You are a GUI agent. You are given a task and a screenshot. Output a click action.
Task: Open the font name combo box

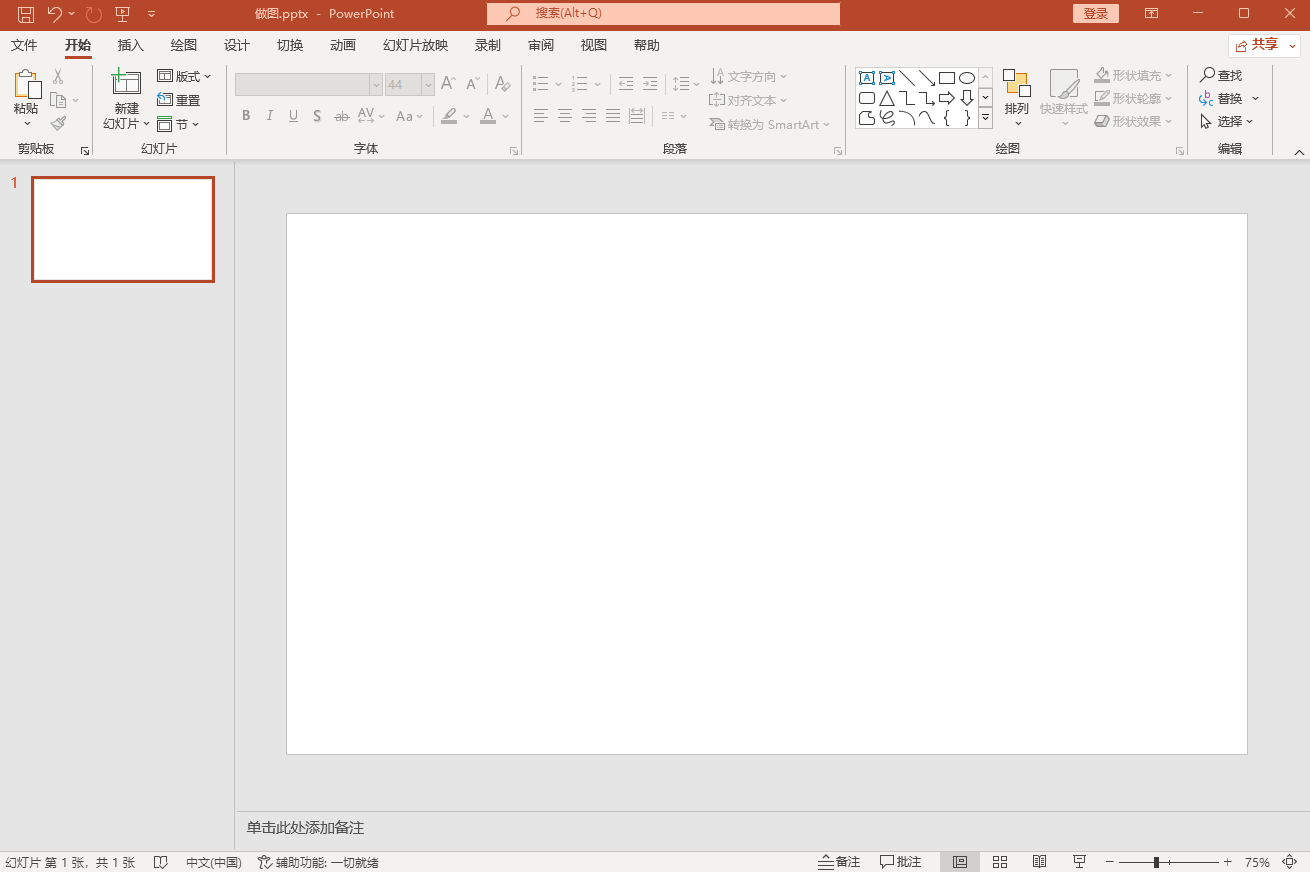[x=309, y=85]
